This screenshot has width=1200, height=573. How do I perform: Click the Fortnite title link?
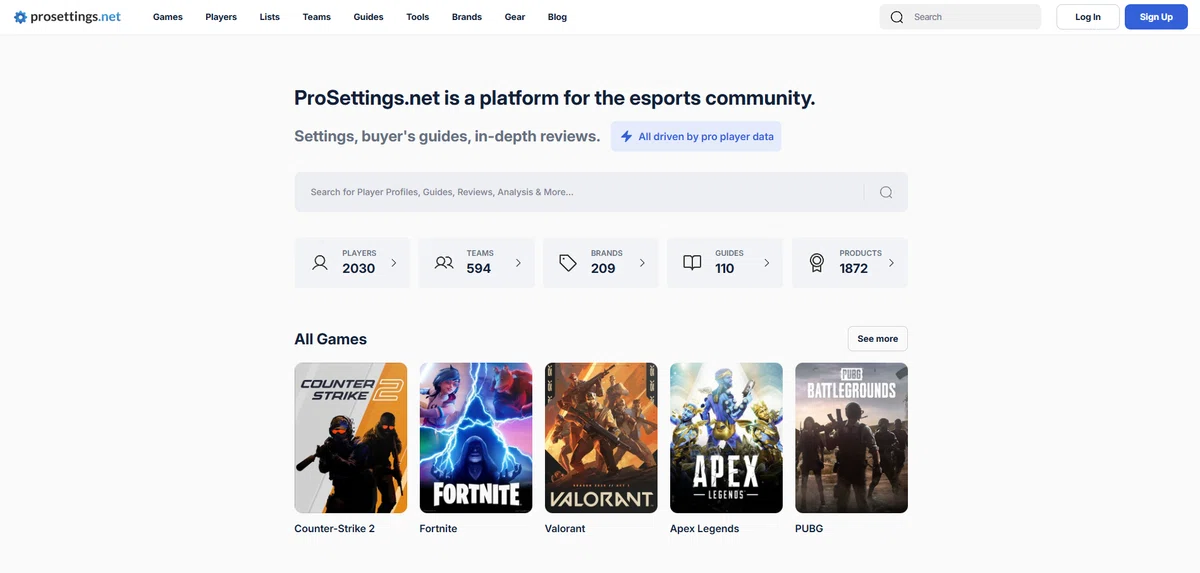pyautogui.click(x=438, y=528)
